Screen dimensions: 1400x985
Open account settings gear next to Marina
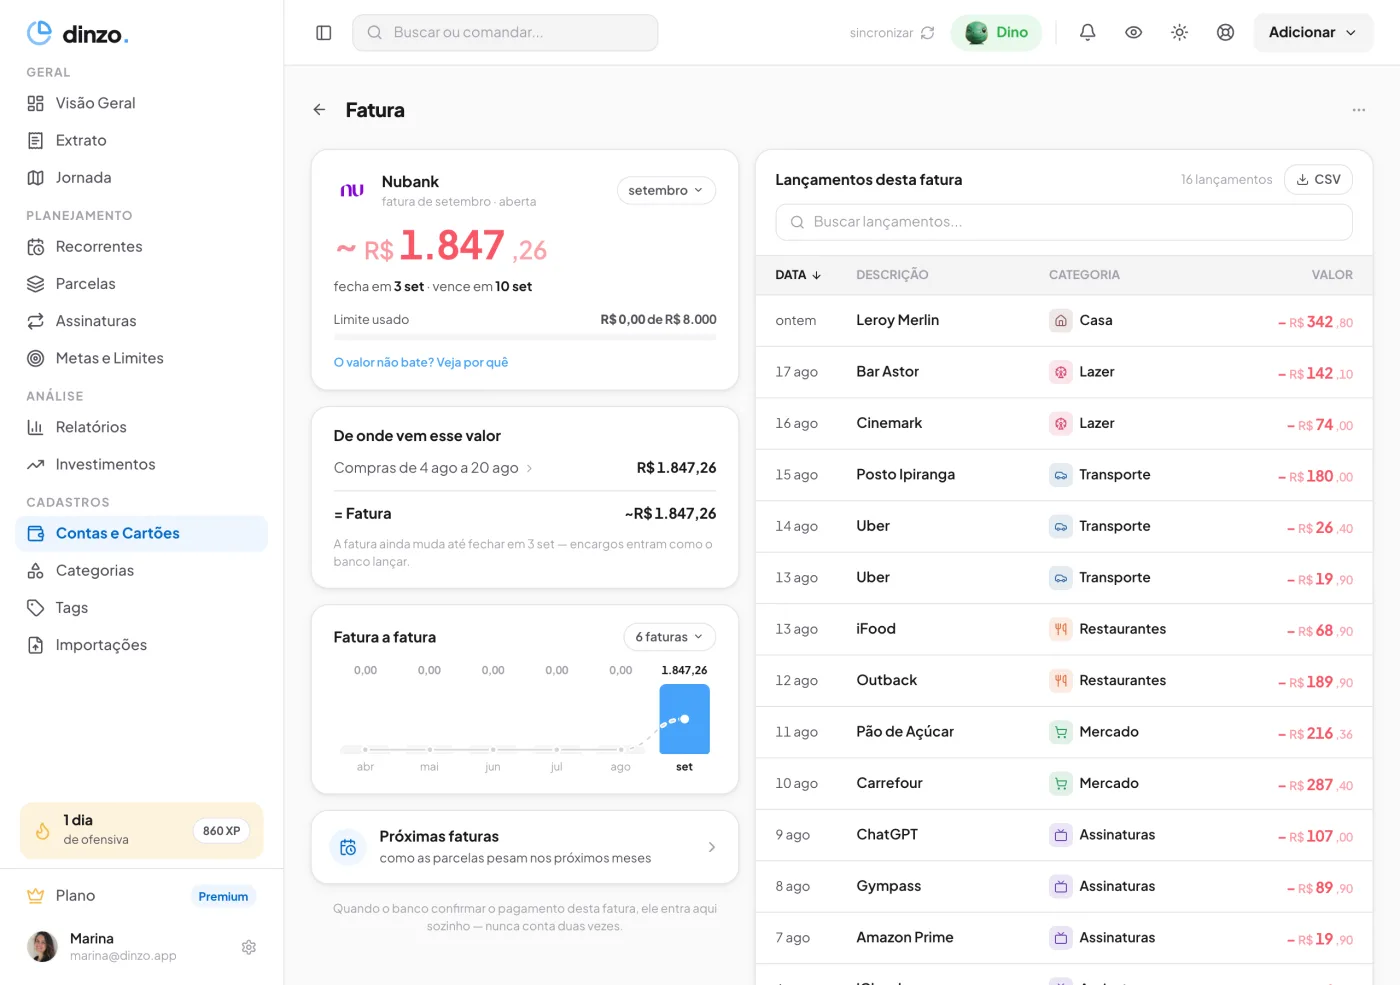249,947
